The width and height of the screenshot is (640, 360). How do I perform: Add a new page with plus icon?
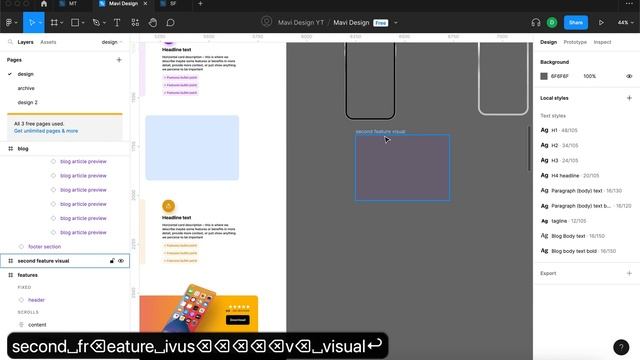click(119, 60)
